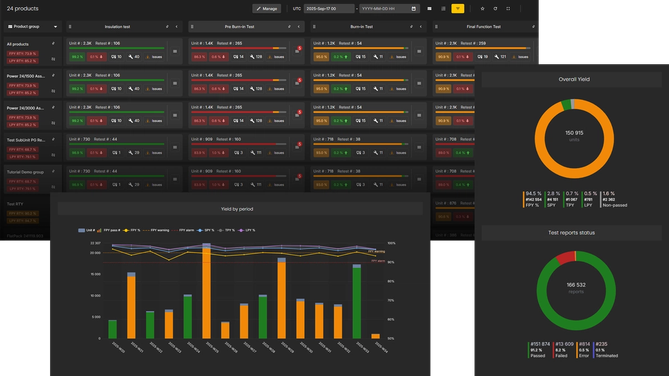Click the Passed legend under Test reports status
Image resolution: width=669 pixels, height=376 pixels.
(x=539, y=350)
